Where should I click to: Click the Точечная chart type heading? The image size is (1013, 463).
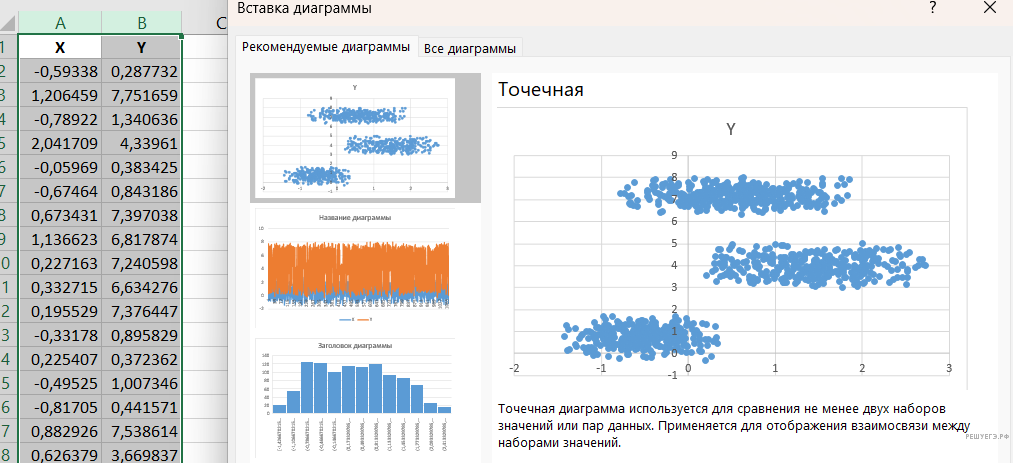pyautogui.click(x=540, y=90)
